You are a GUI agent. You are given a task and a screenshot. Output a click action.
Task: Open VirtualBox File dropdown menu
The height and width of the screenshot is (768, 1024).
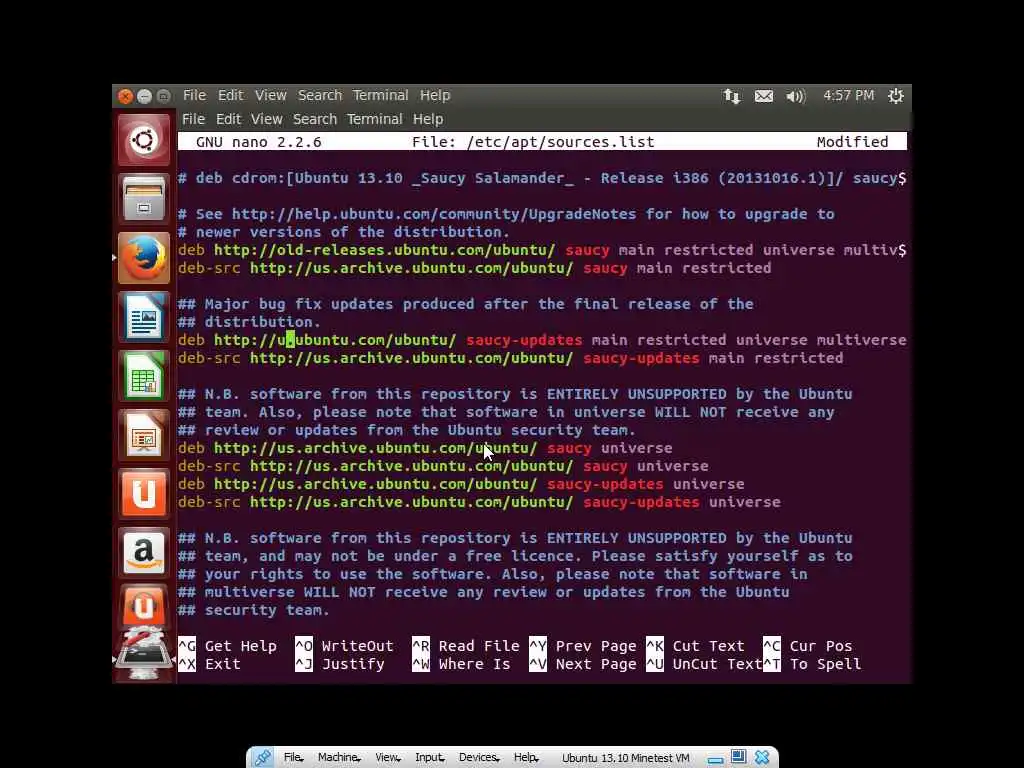[293, 758]
